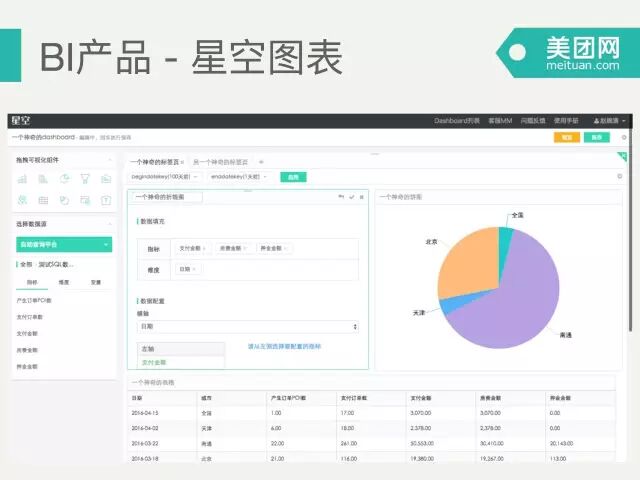Open 使用手册 in the navbar

(566, 121)
